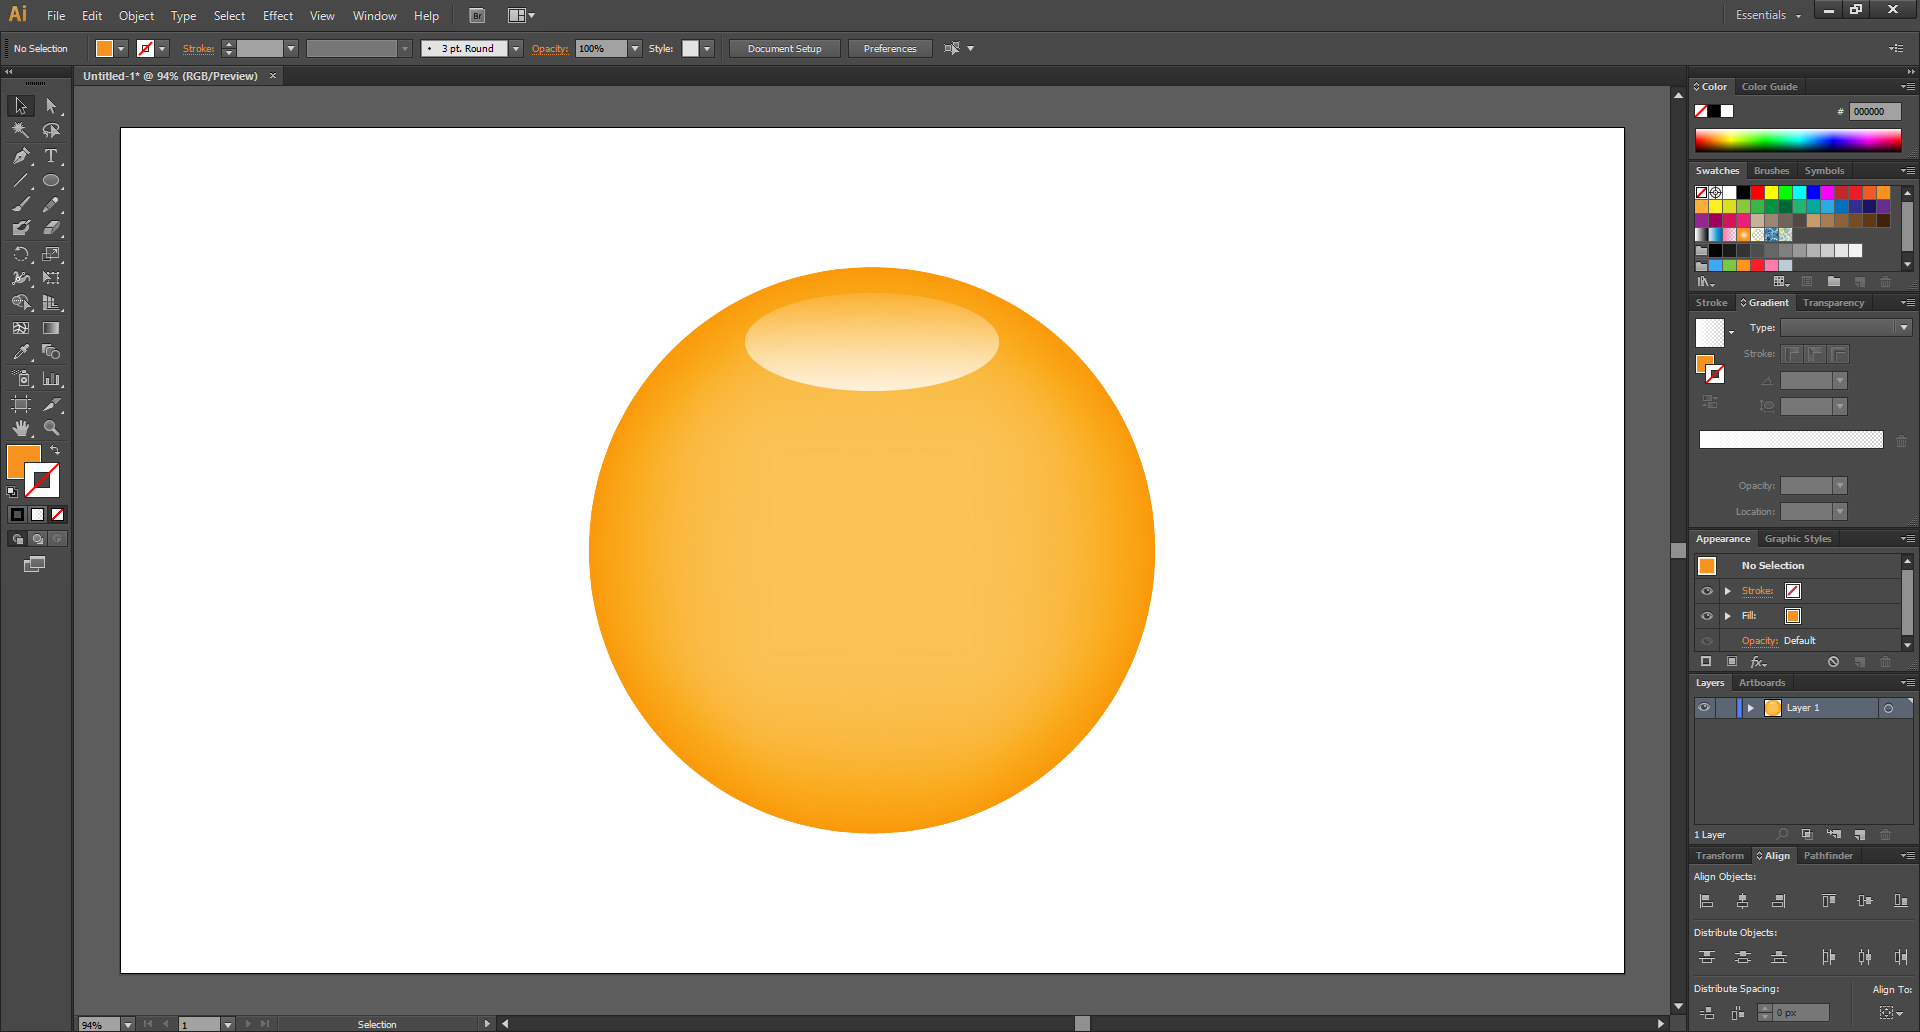Image resolution: width=1920 pixels, height=1032 pixels.
Task: Click Add New Effect fx icon
Action: (1758, 662)
